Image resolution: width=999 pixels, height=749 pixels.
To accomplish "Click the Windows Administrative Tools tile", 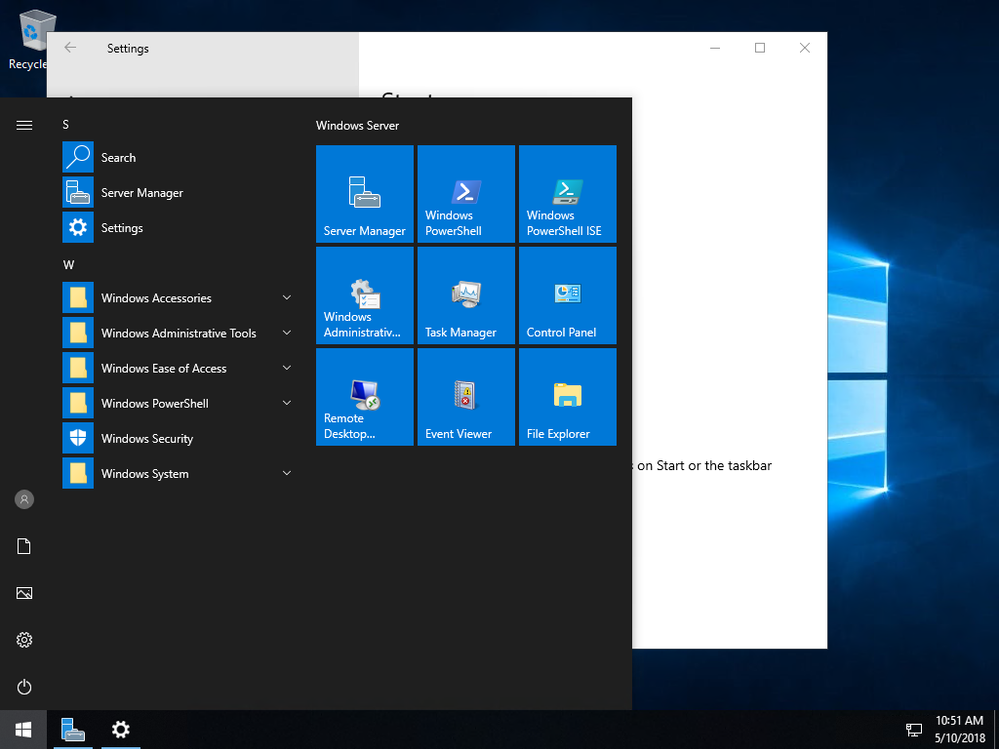I will pos(364,295).
